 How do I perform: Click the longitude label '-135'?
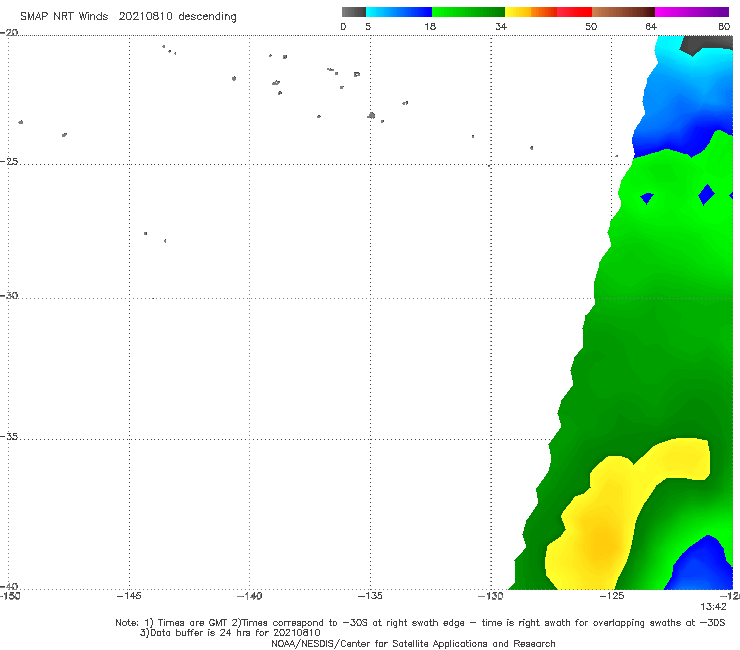(370, 596)
